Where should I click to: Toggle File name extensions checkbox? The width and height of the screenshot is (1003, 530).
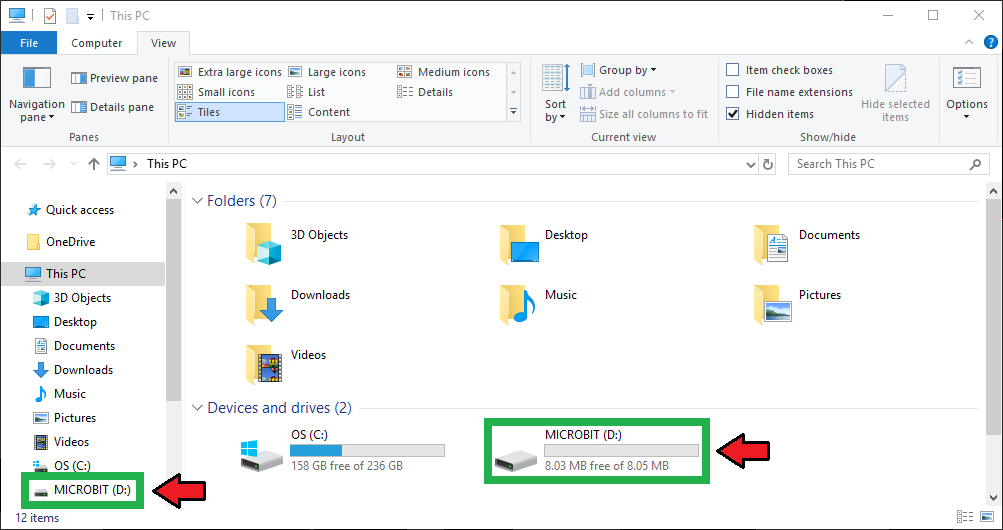733,92
